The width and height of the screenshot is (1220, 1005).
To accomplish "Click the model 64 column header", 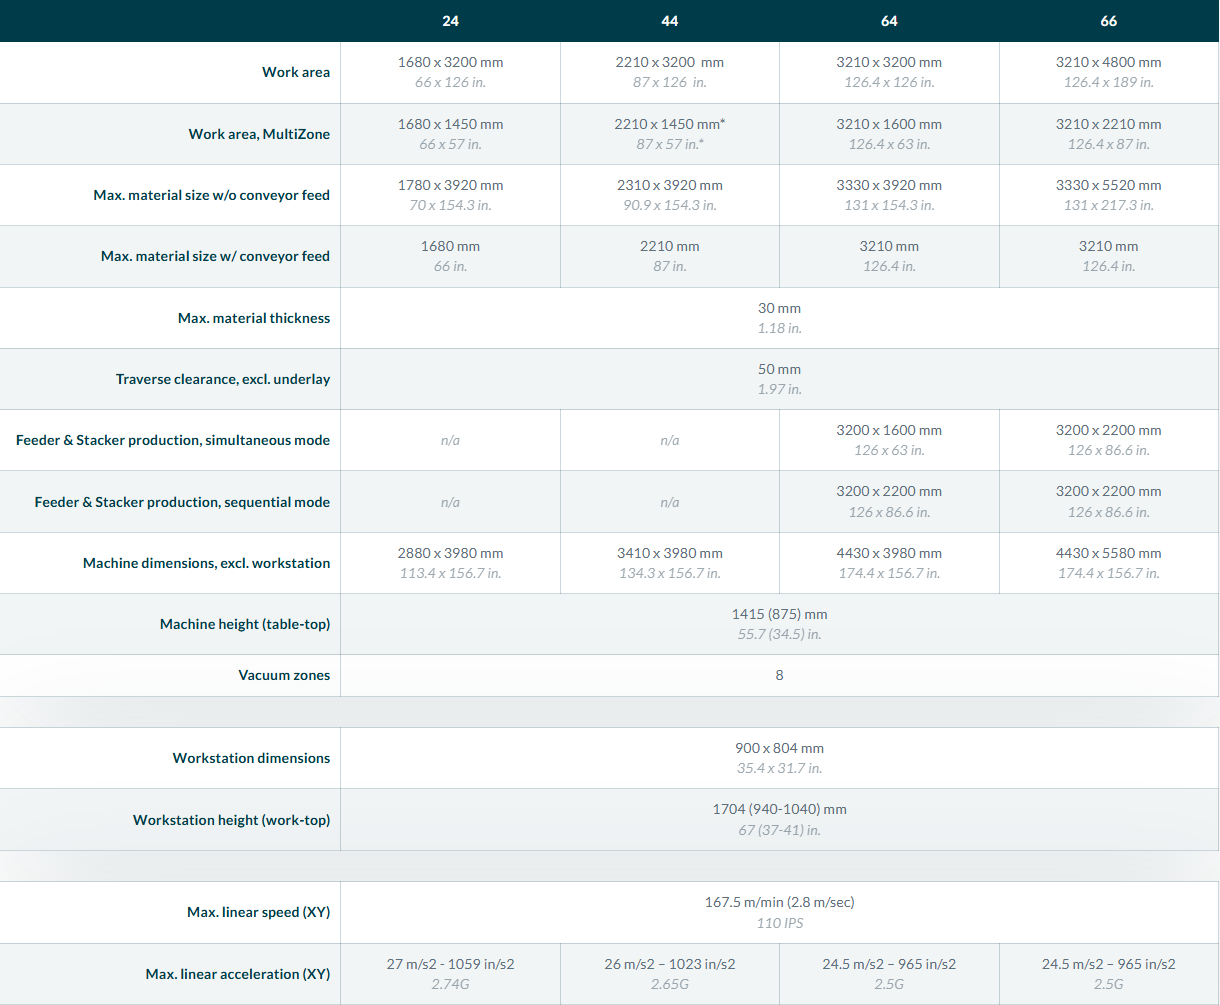I will (889, 21).
